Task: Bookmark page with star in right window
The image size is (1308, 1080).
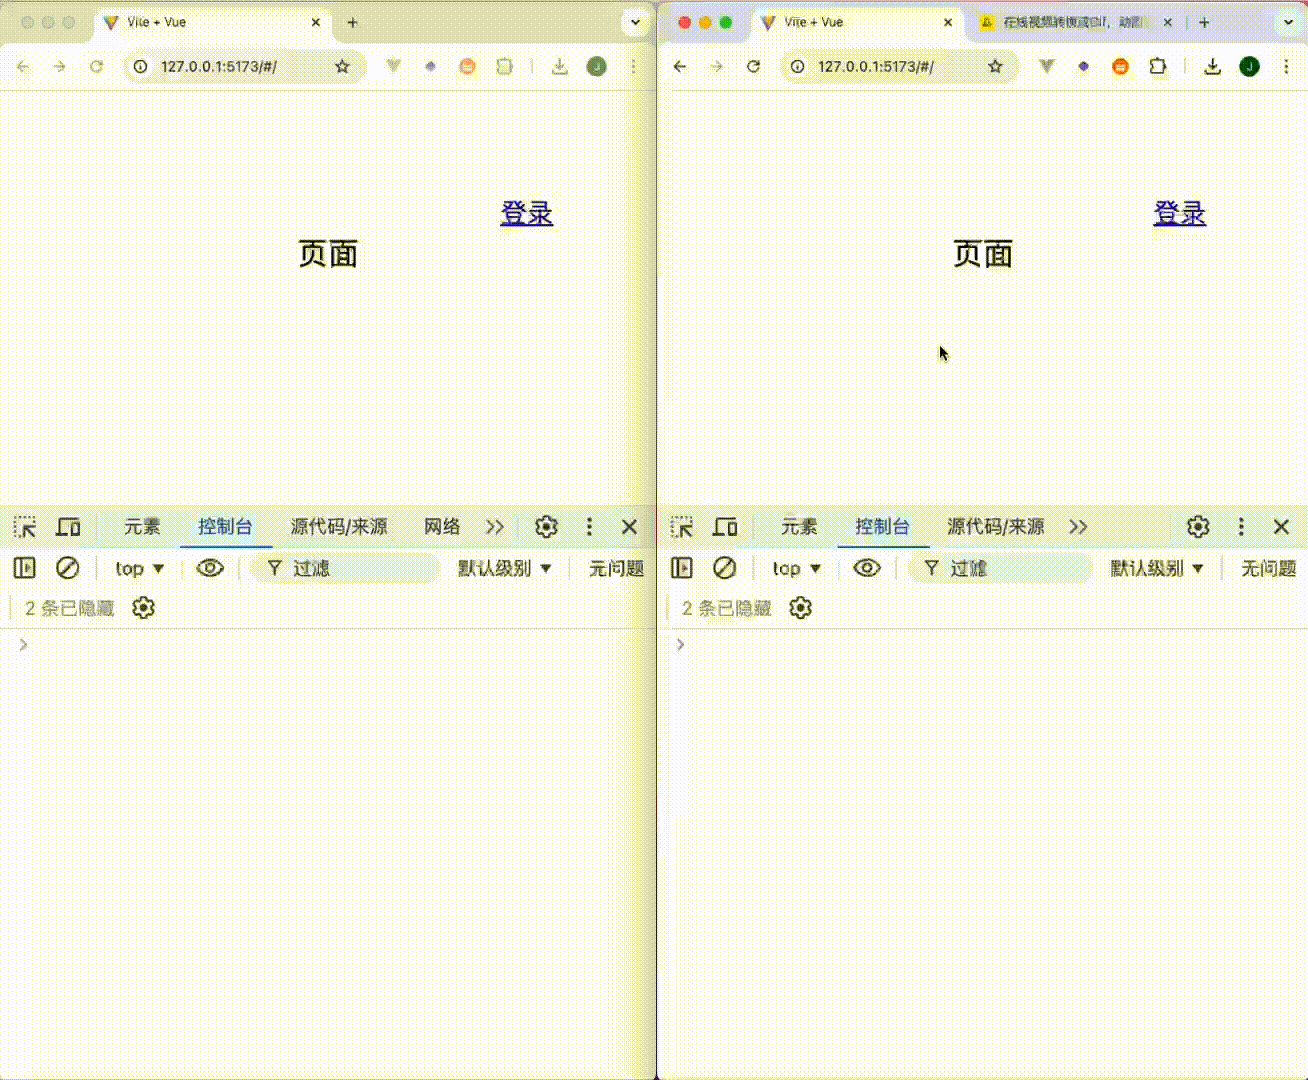Action: 995,66
